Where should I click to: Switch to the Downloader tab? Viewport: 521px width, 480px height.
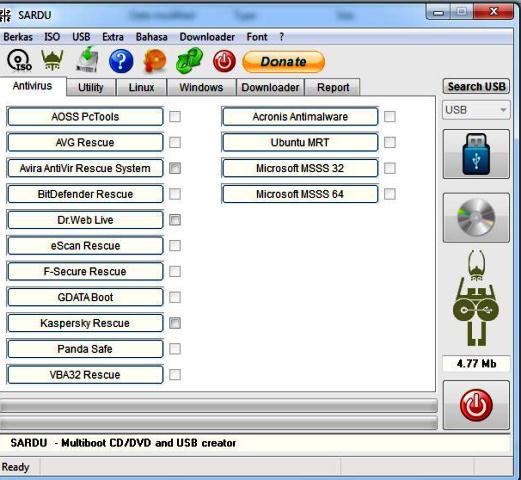coord(270,87)
